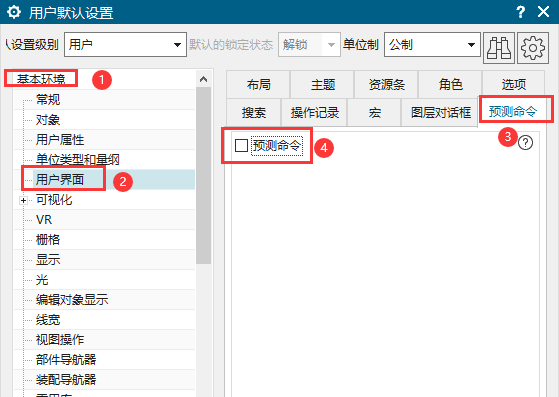559x397 pixels.
Task: Switch to the 角色 tab
Action: [x=451, y=84]
